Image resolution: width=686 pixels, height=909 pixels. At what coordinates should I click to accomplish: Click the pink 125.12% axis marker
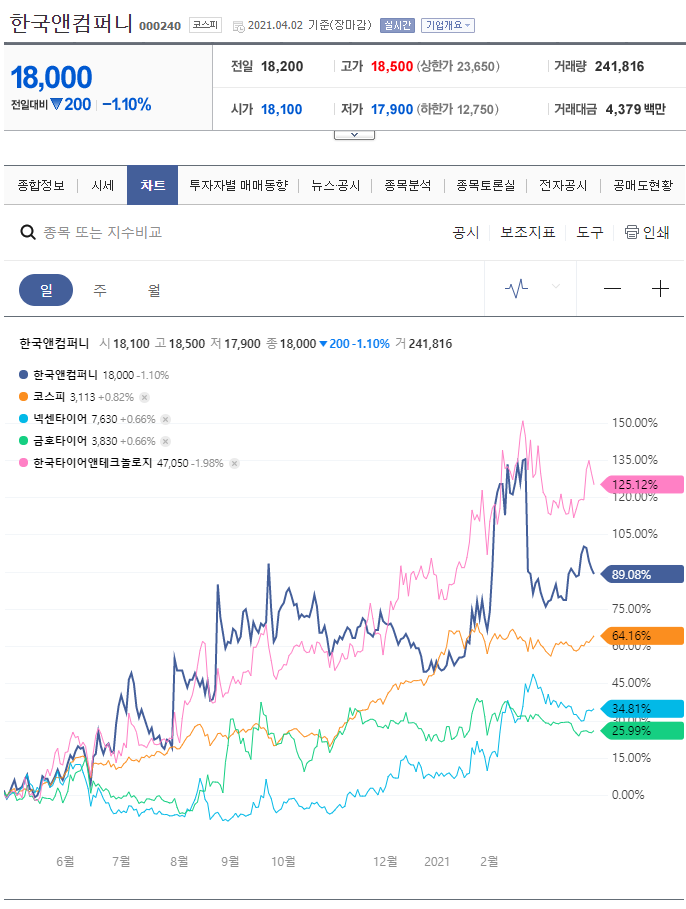pyautogui.click(x=643, y=485)
